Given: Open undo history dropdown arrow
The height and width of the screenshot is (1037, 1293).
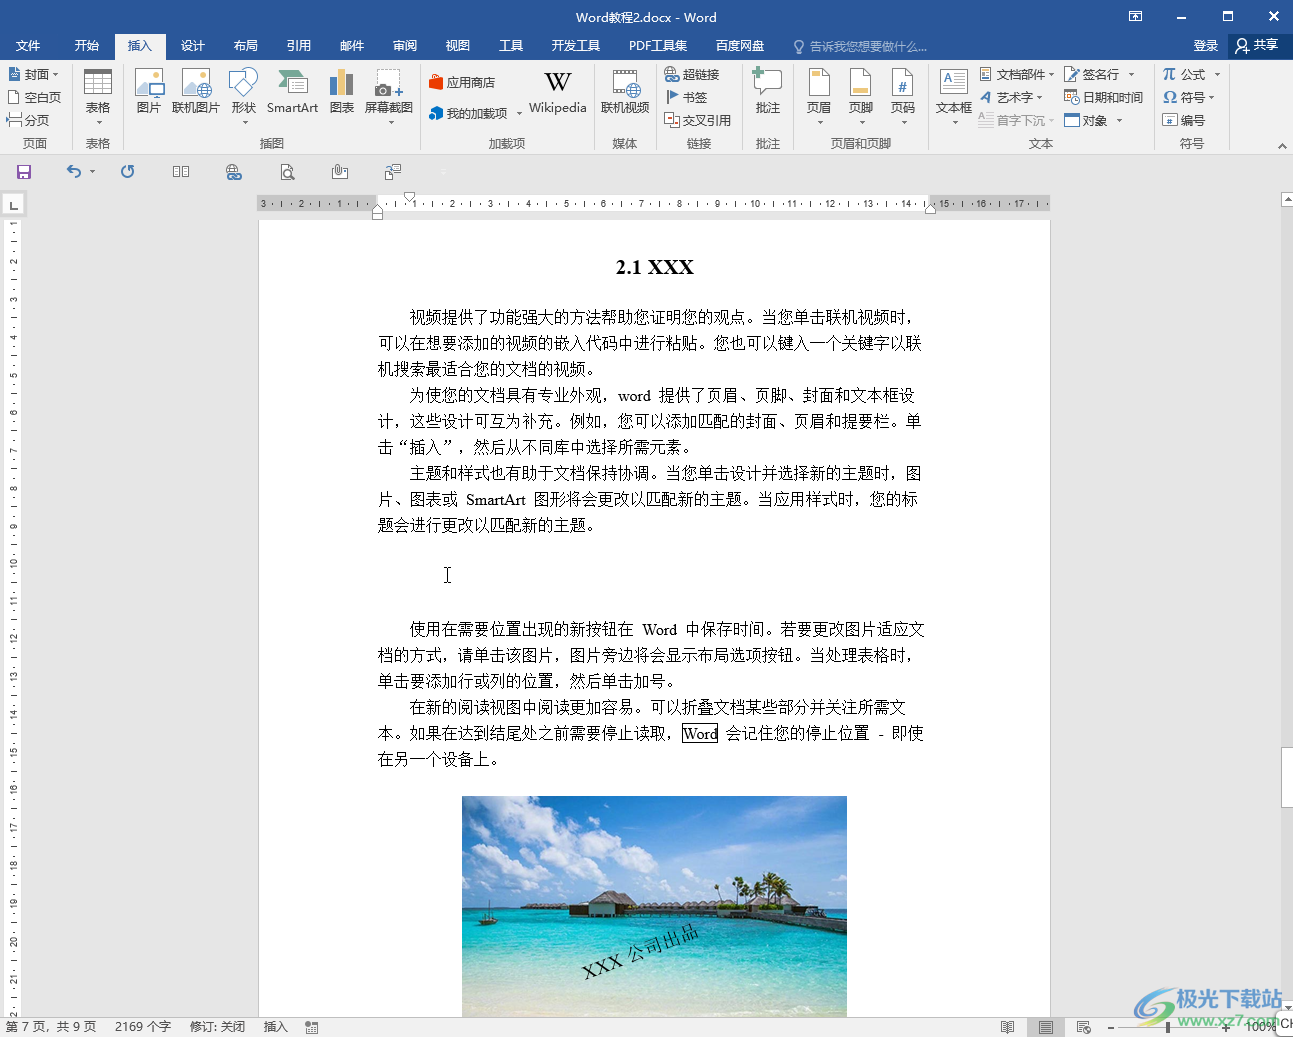Looking at the screenshot, I should pos(92,172).
